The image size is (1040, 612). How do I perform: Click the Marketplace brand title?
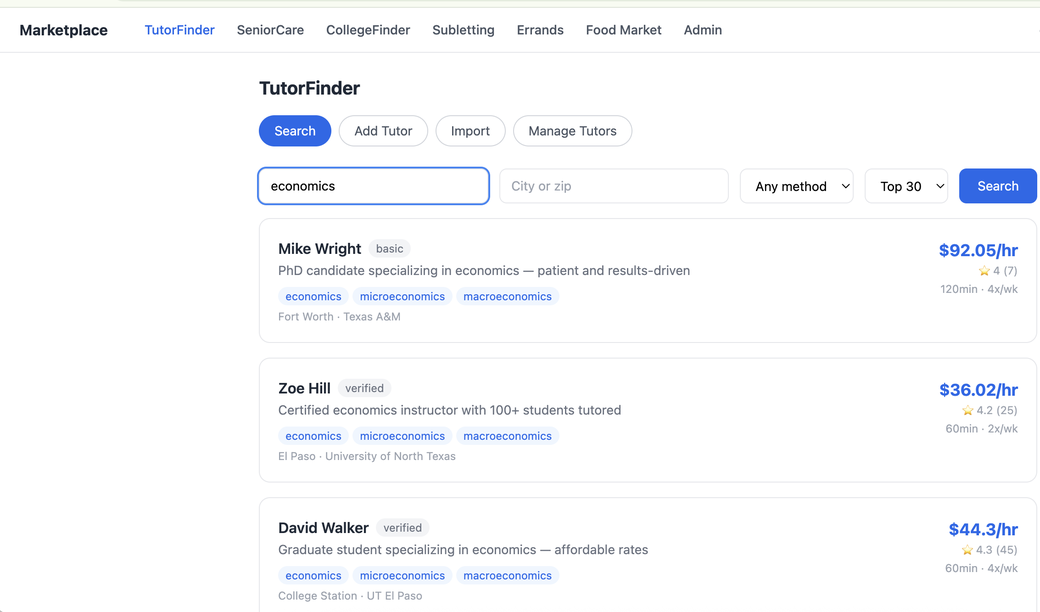coord(64,30)
